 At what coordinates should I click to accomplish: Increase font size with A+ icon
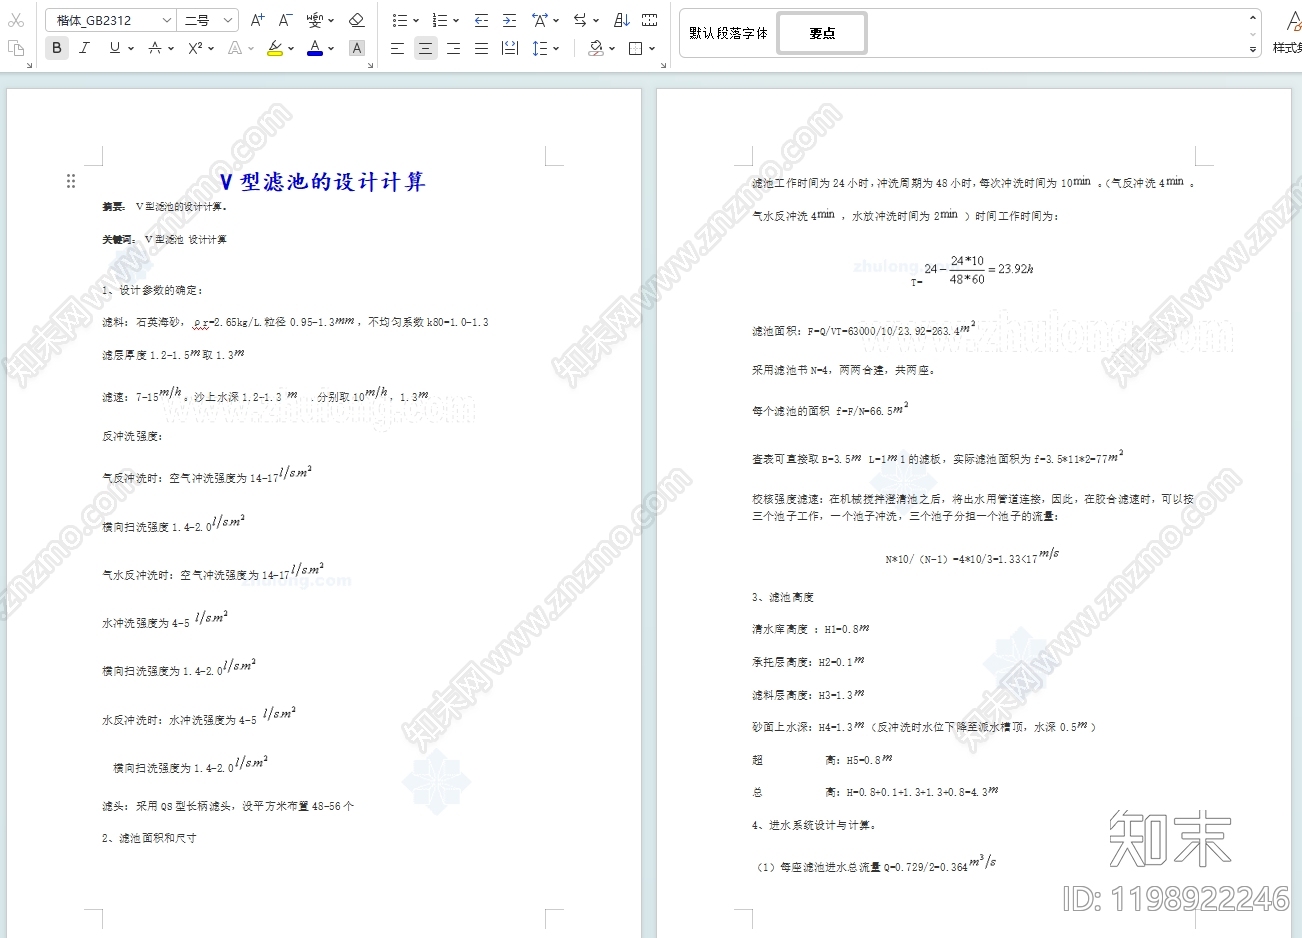click(258, 20)
